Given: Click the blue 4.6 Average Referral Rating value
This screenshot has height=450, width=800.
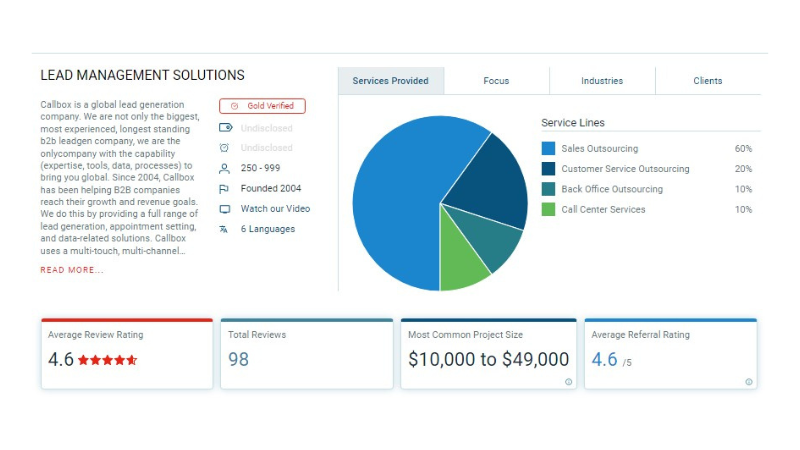Looking at the screenshot, I should point(604,359).
